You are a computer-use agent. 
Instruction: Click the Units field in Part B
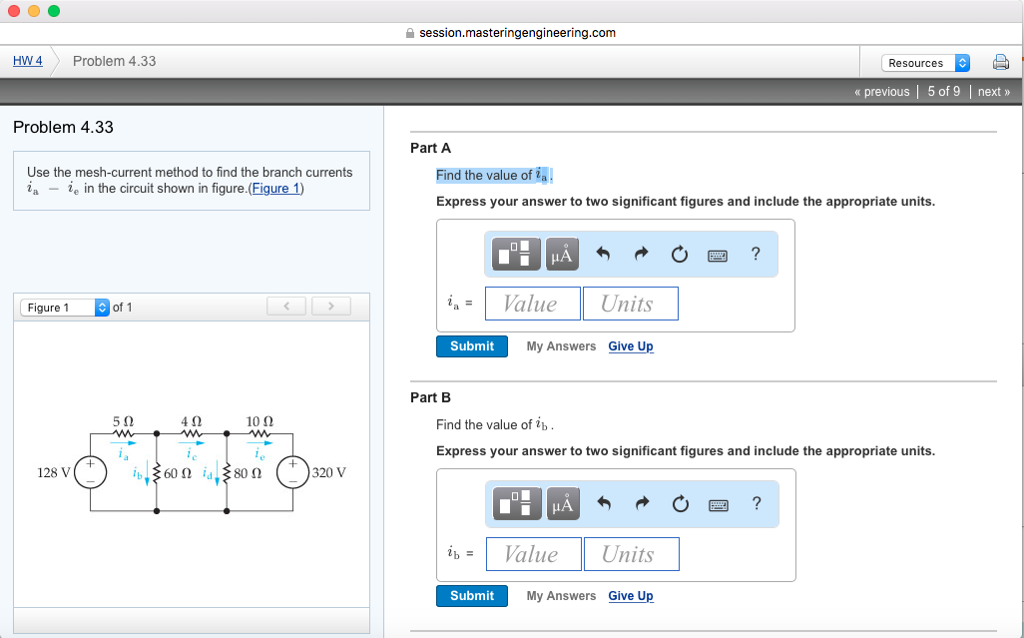(x=631, y=552)
